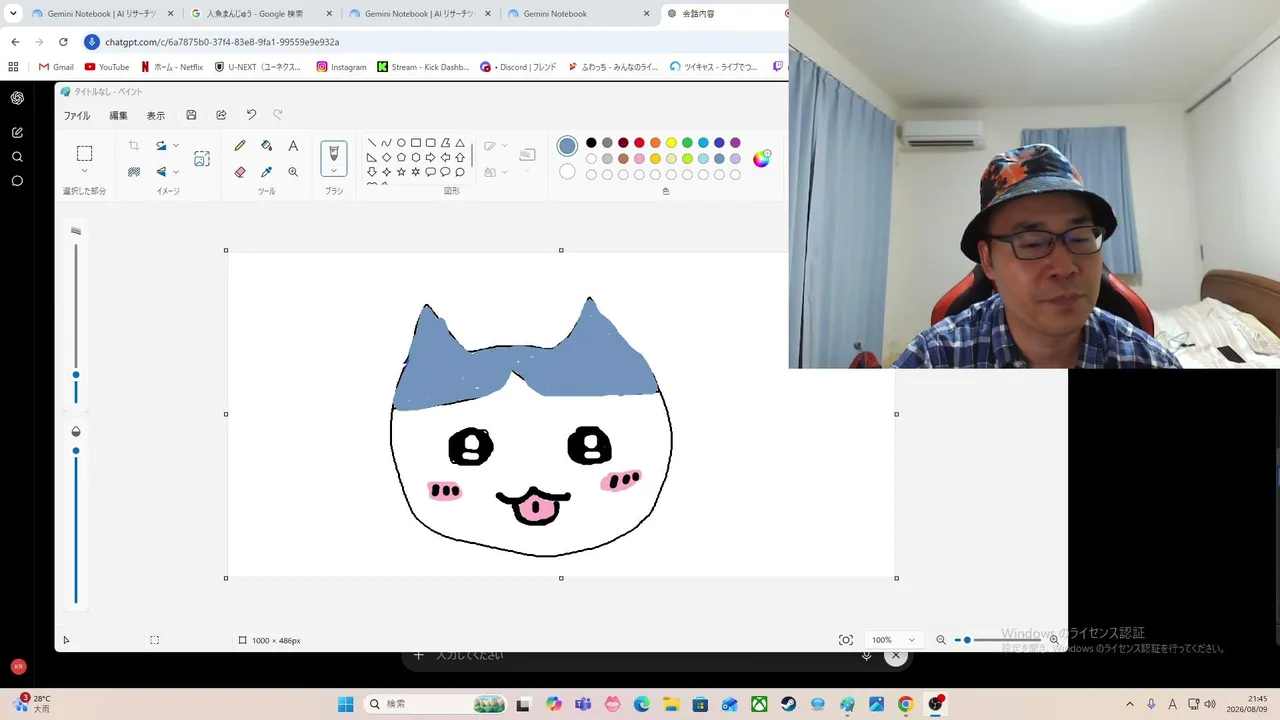The image size is (1280, 720).
Task: Click the Paint zoom slider handle
Action: 967,640
